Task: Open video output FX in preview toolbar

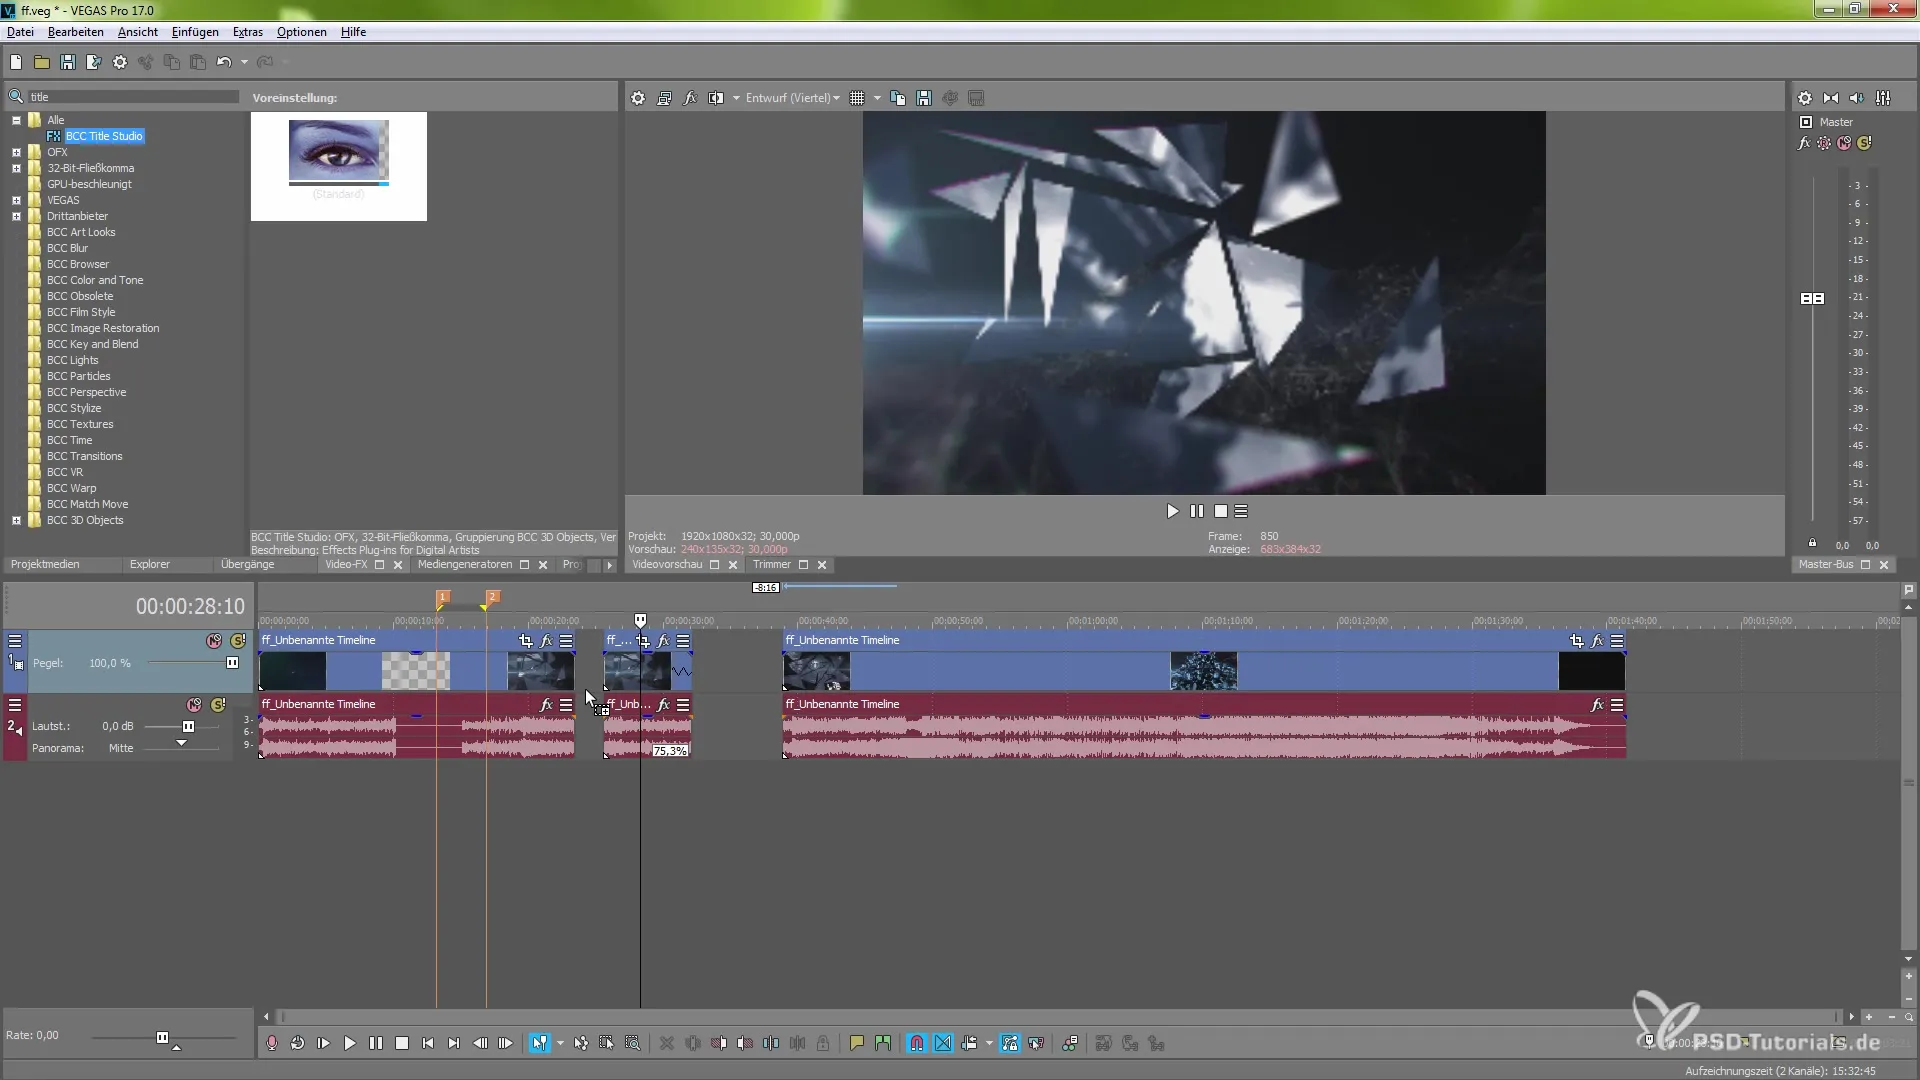Action: pyautogui.click(x=690, y=98)
